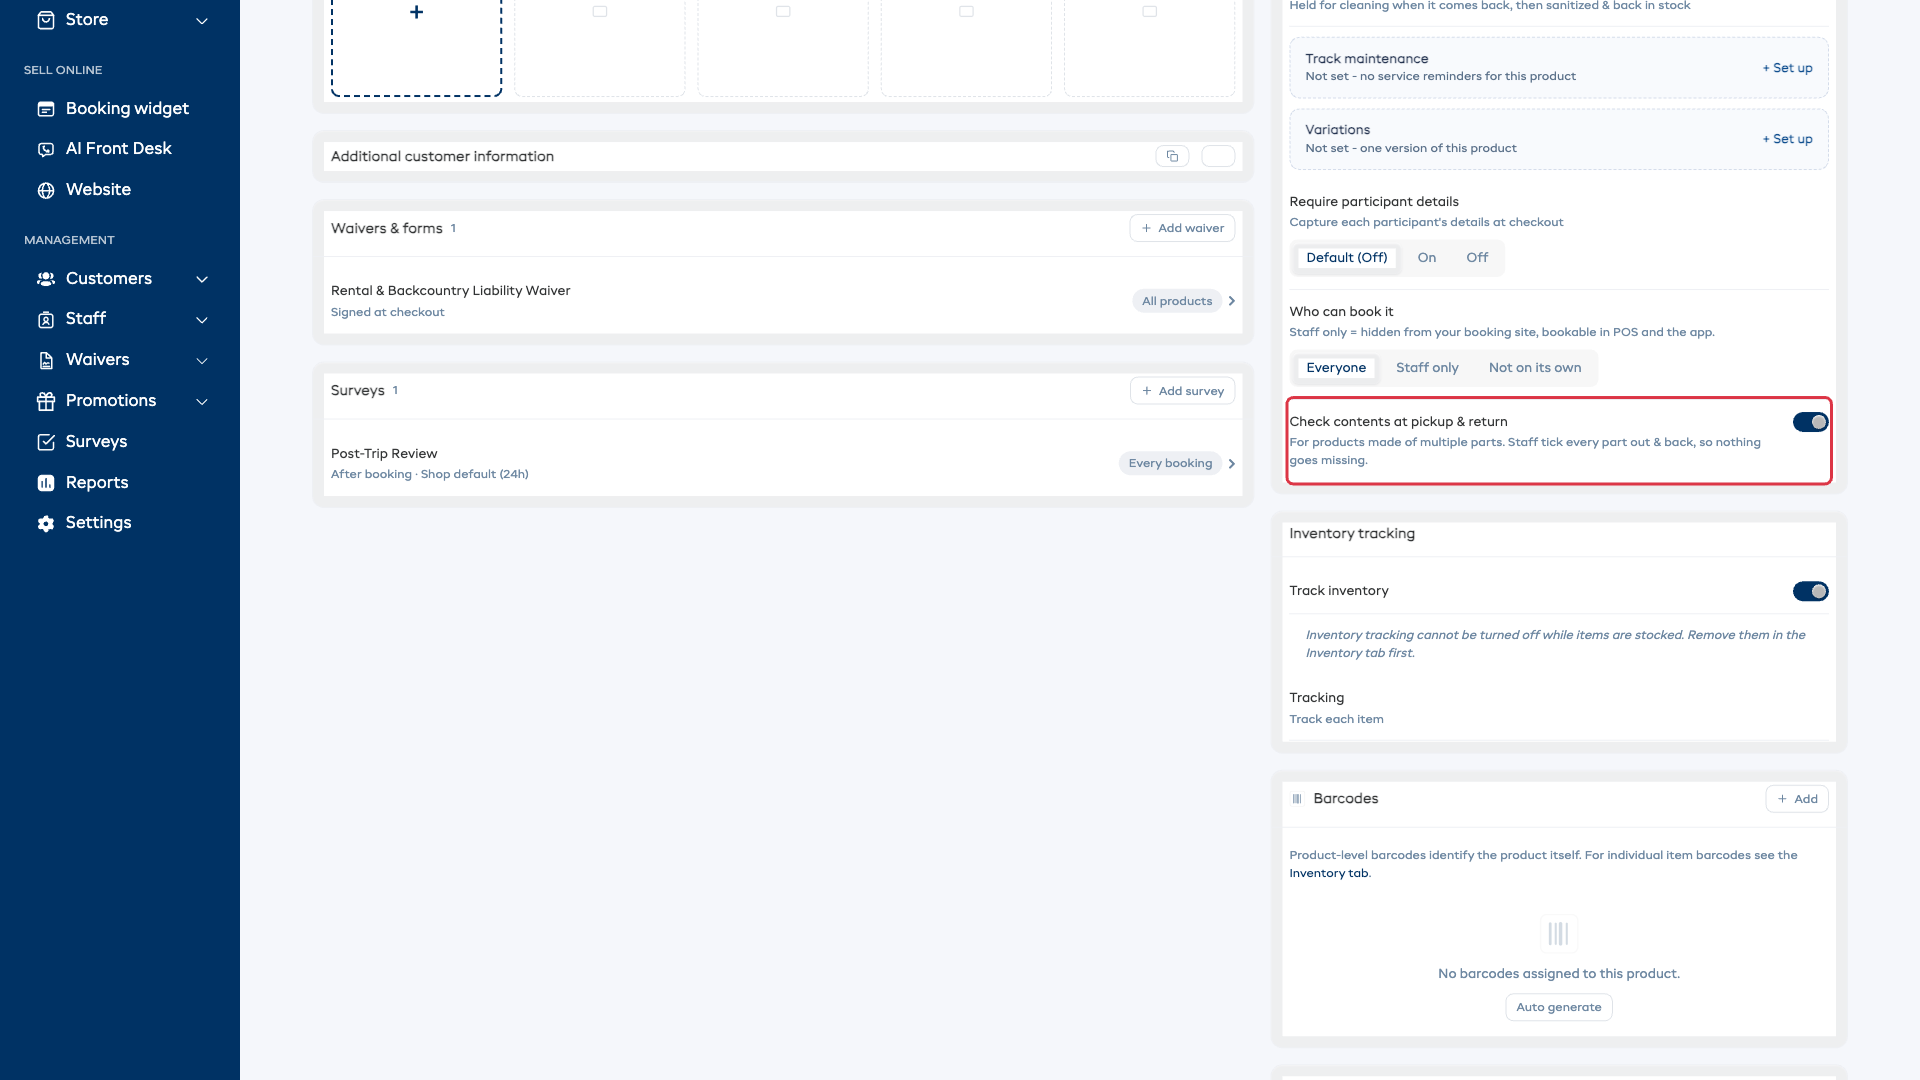Screen dimensions: 1920x1080
Task: Click the plus icon in the dashed image slot
Action: (x=417, y=12)
